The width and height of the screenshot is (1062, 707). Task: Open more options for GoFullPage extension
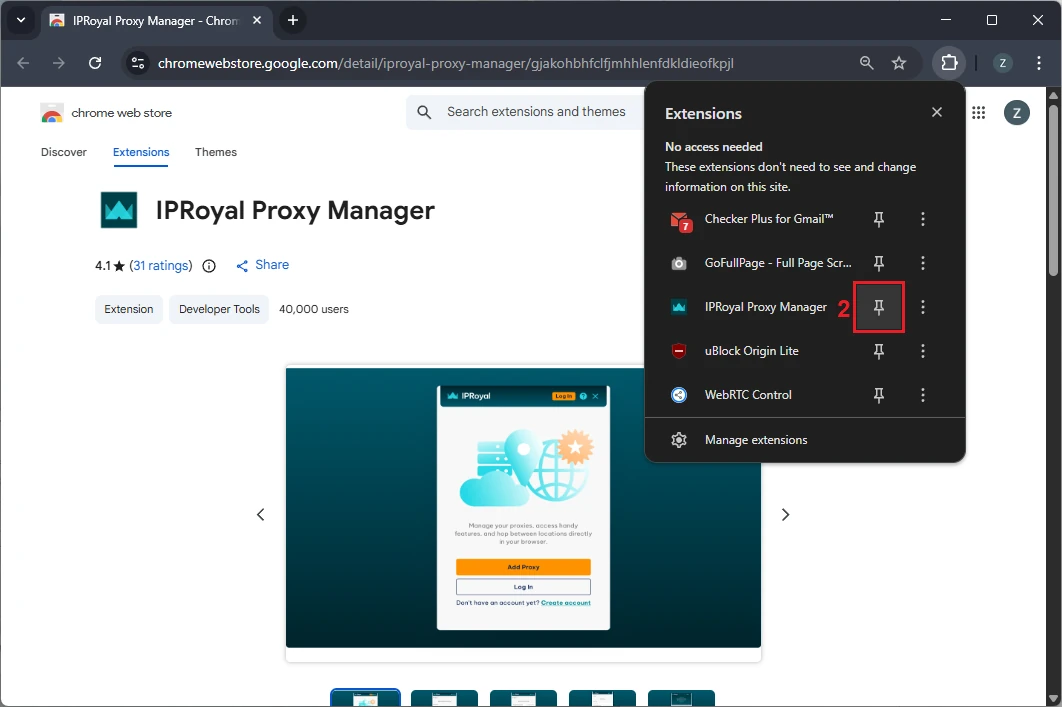coord(923,263)
